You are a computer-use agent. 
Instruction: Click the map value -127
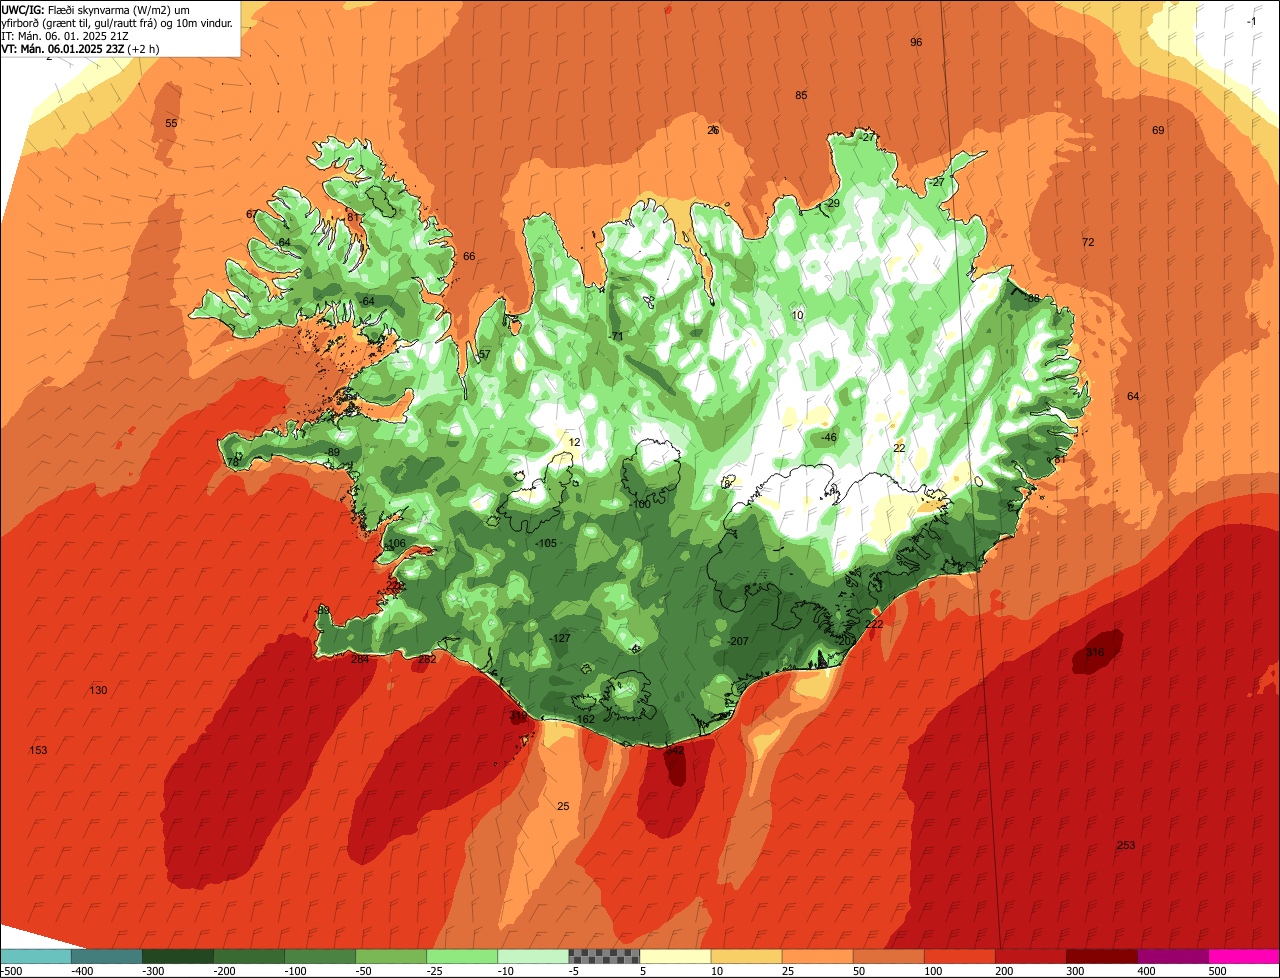pos(560,638)
